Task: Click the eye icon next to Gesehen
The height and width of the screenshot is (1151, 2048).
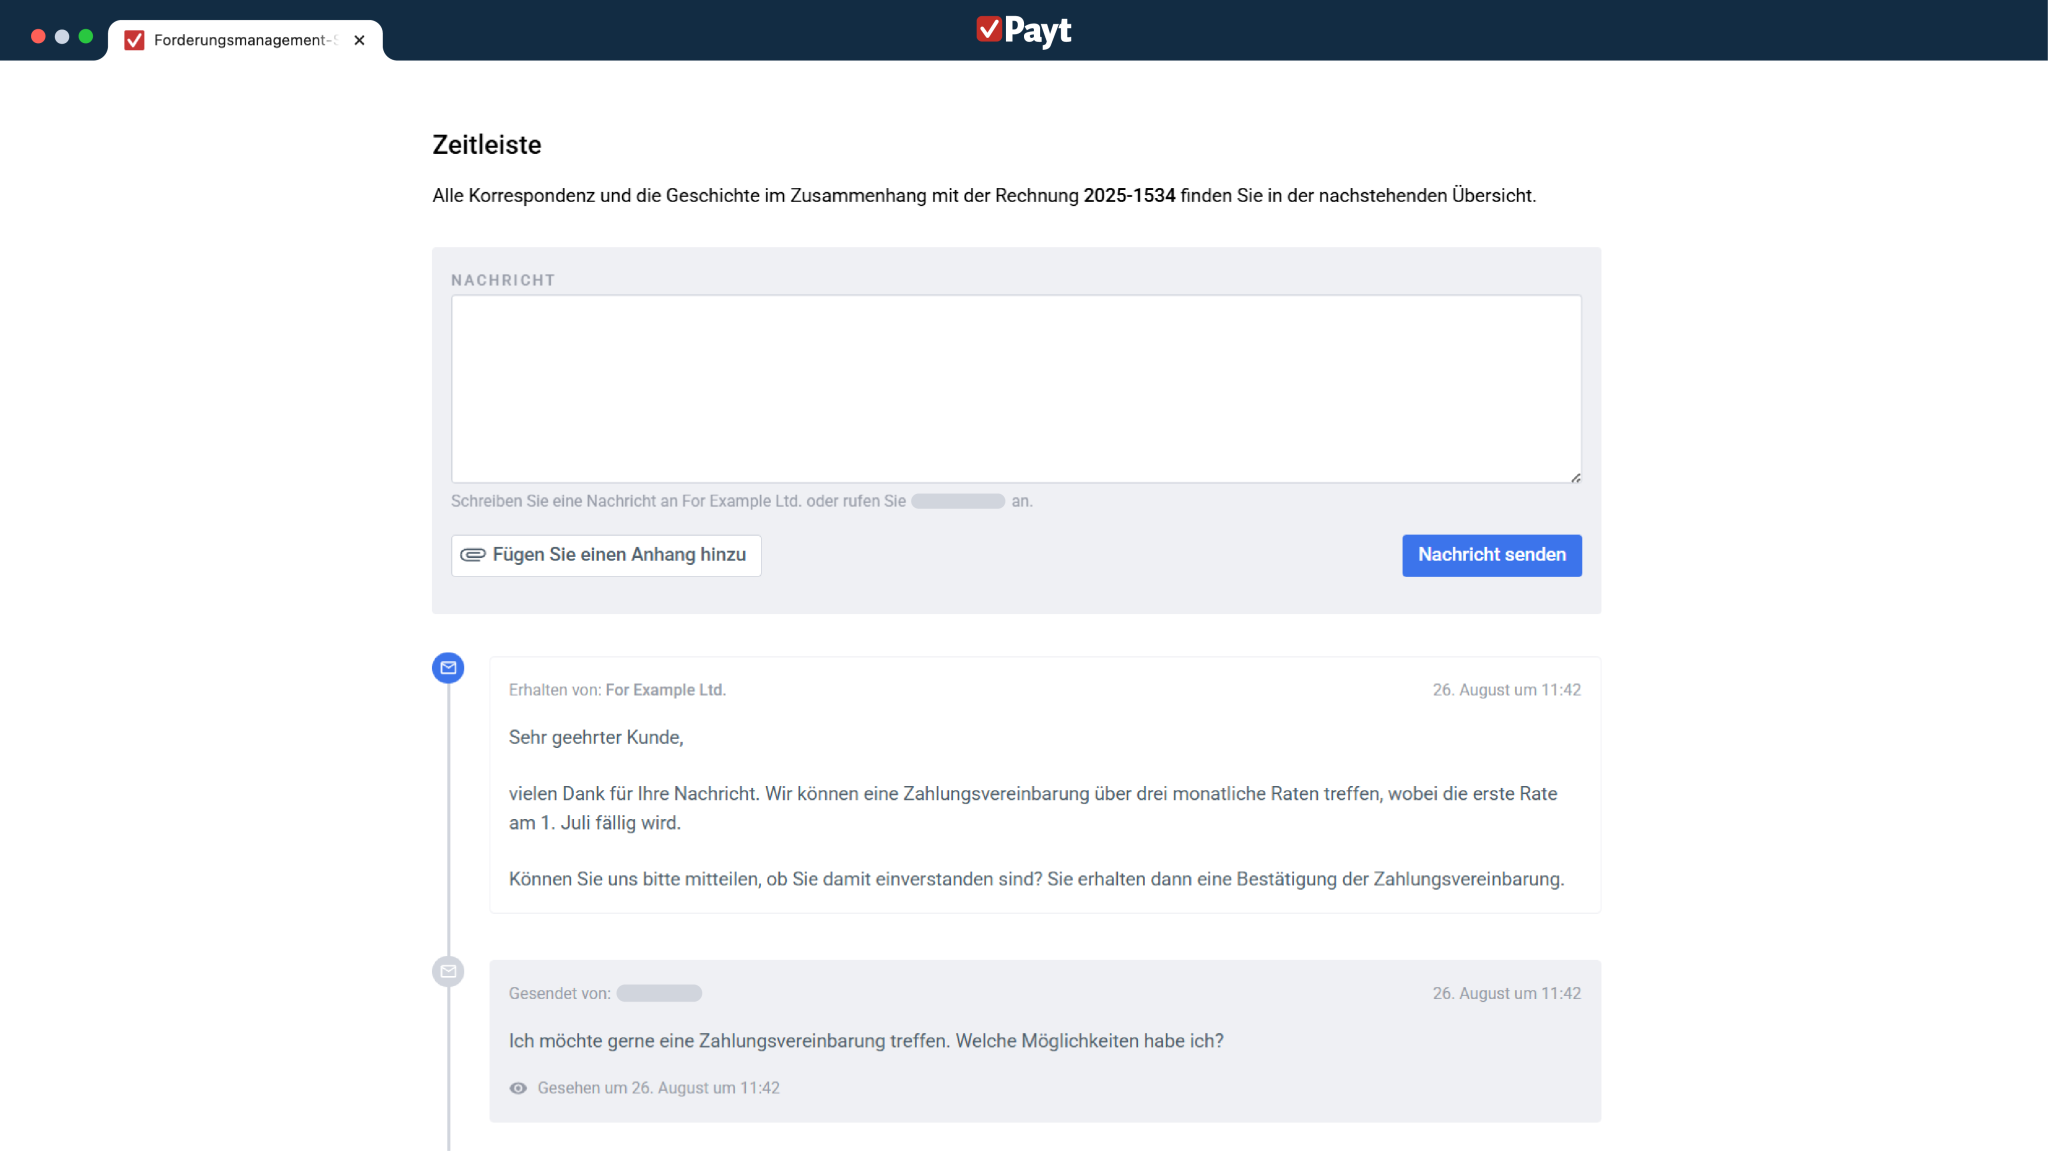Action: click(x=518, y=1088)
